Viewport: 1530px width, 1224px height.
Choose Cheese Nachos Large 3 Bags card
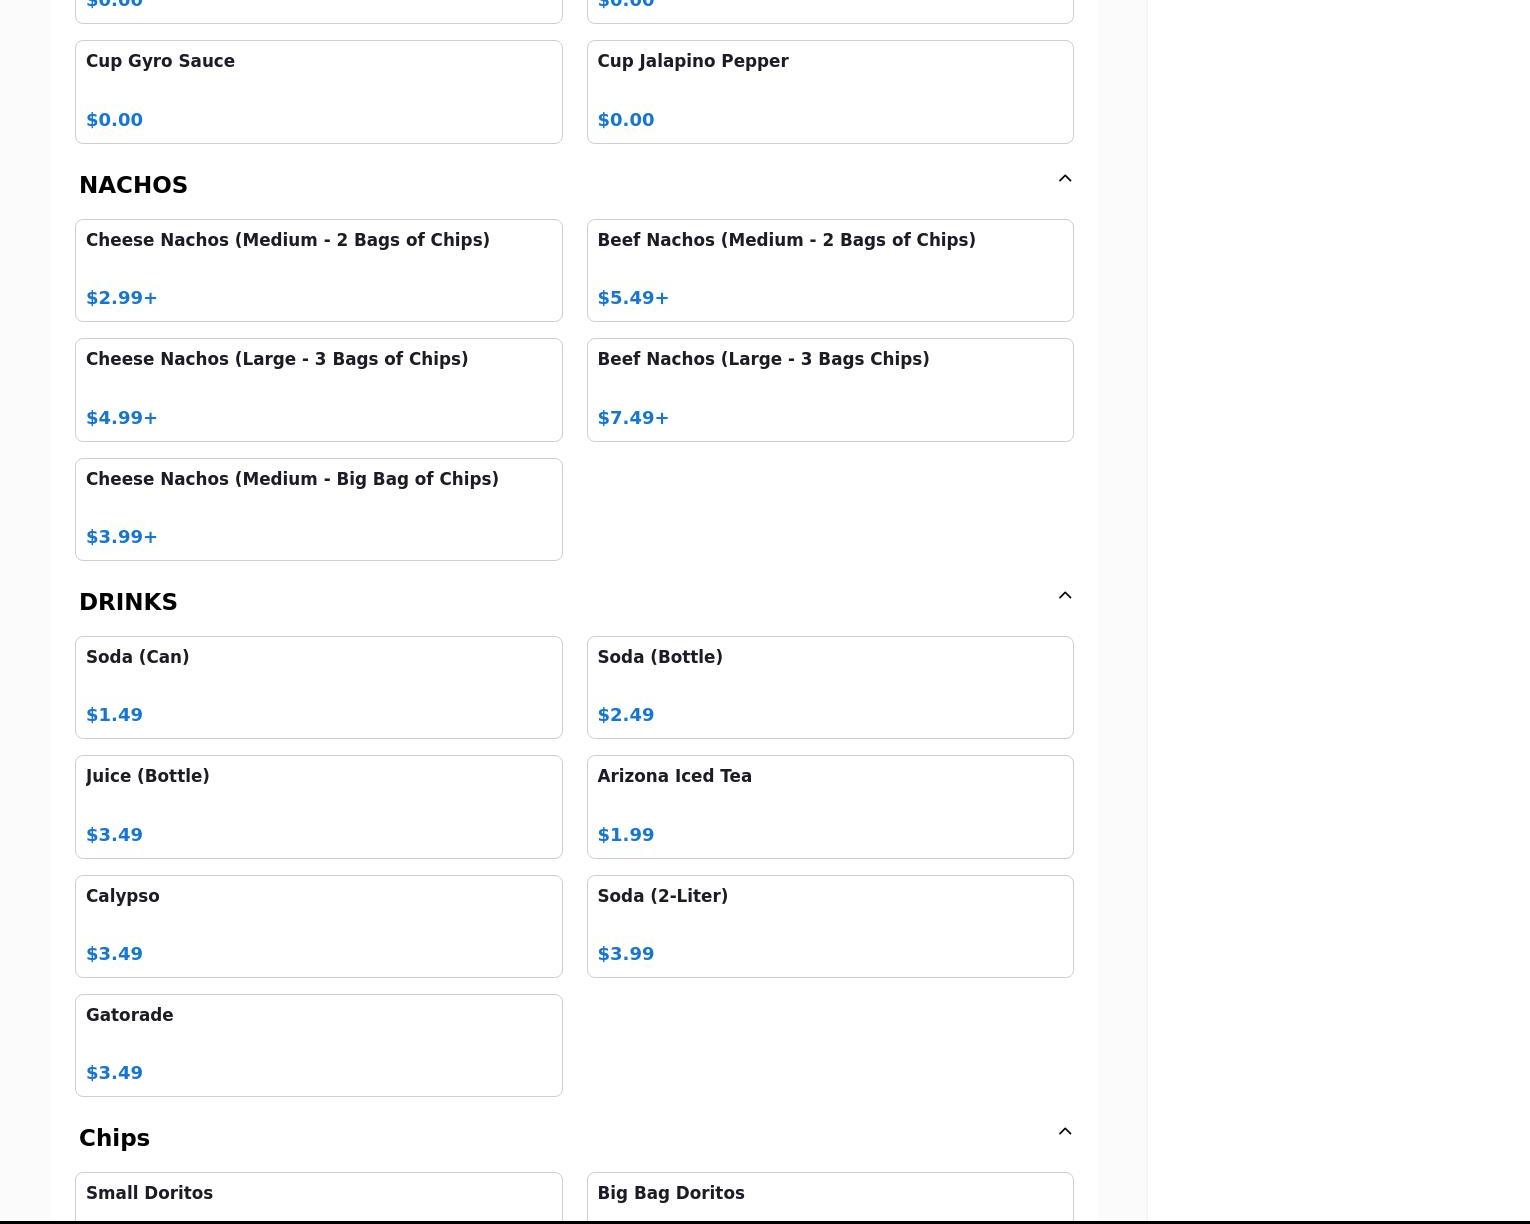click(x=319, y=390)
